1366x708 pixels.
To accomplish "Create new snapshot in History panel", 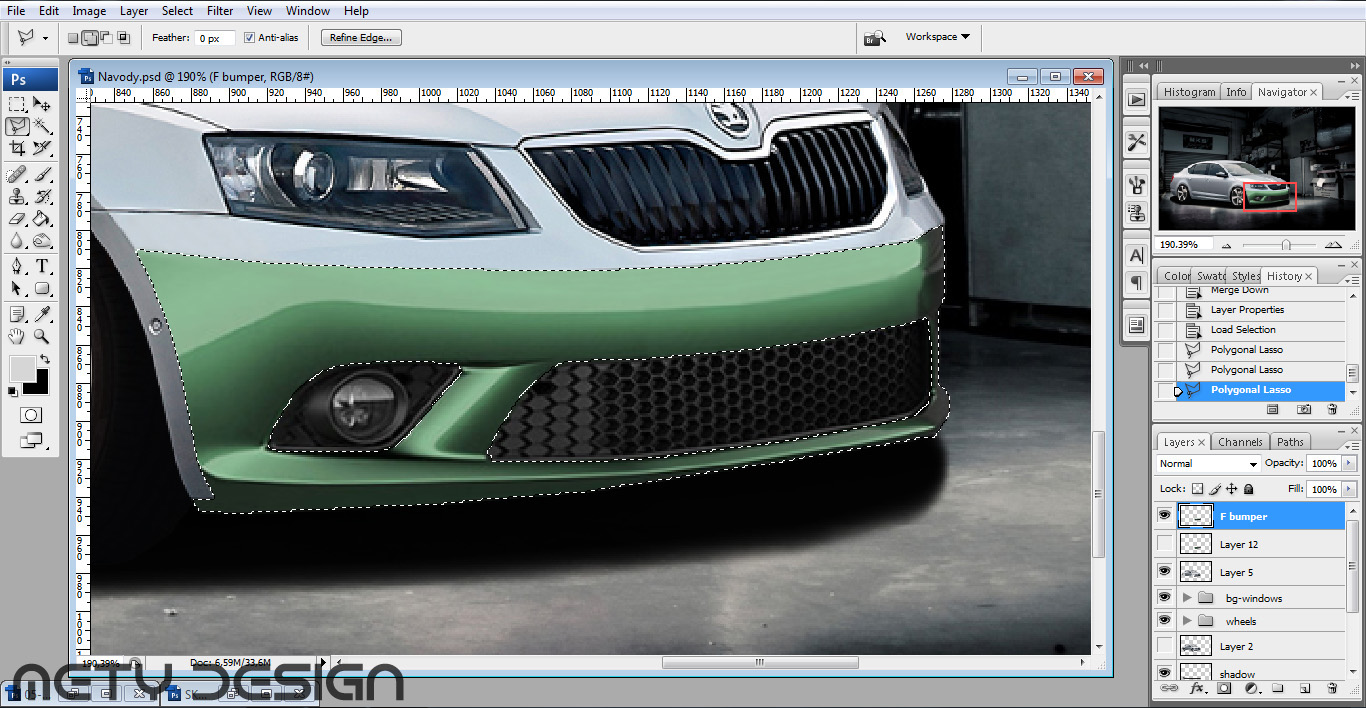I will coord(1304,410).
